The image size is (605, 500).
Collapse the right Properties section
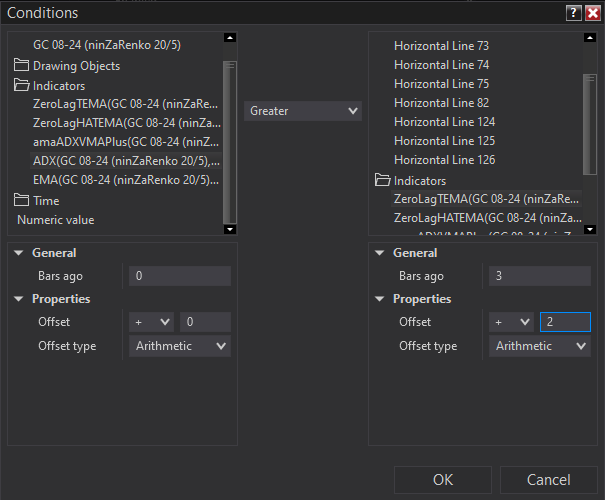pos(380,299)
